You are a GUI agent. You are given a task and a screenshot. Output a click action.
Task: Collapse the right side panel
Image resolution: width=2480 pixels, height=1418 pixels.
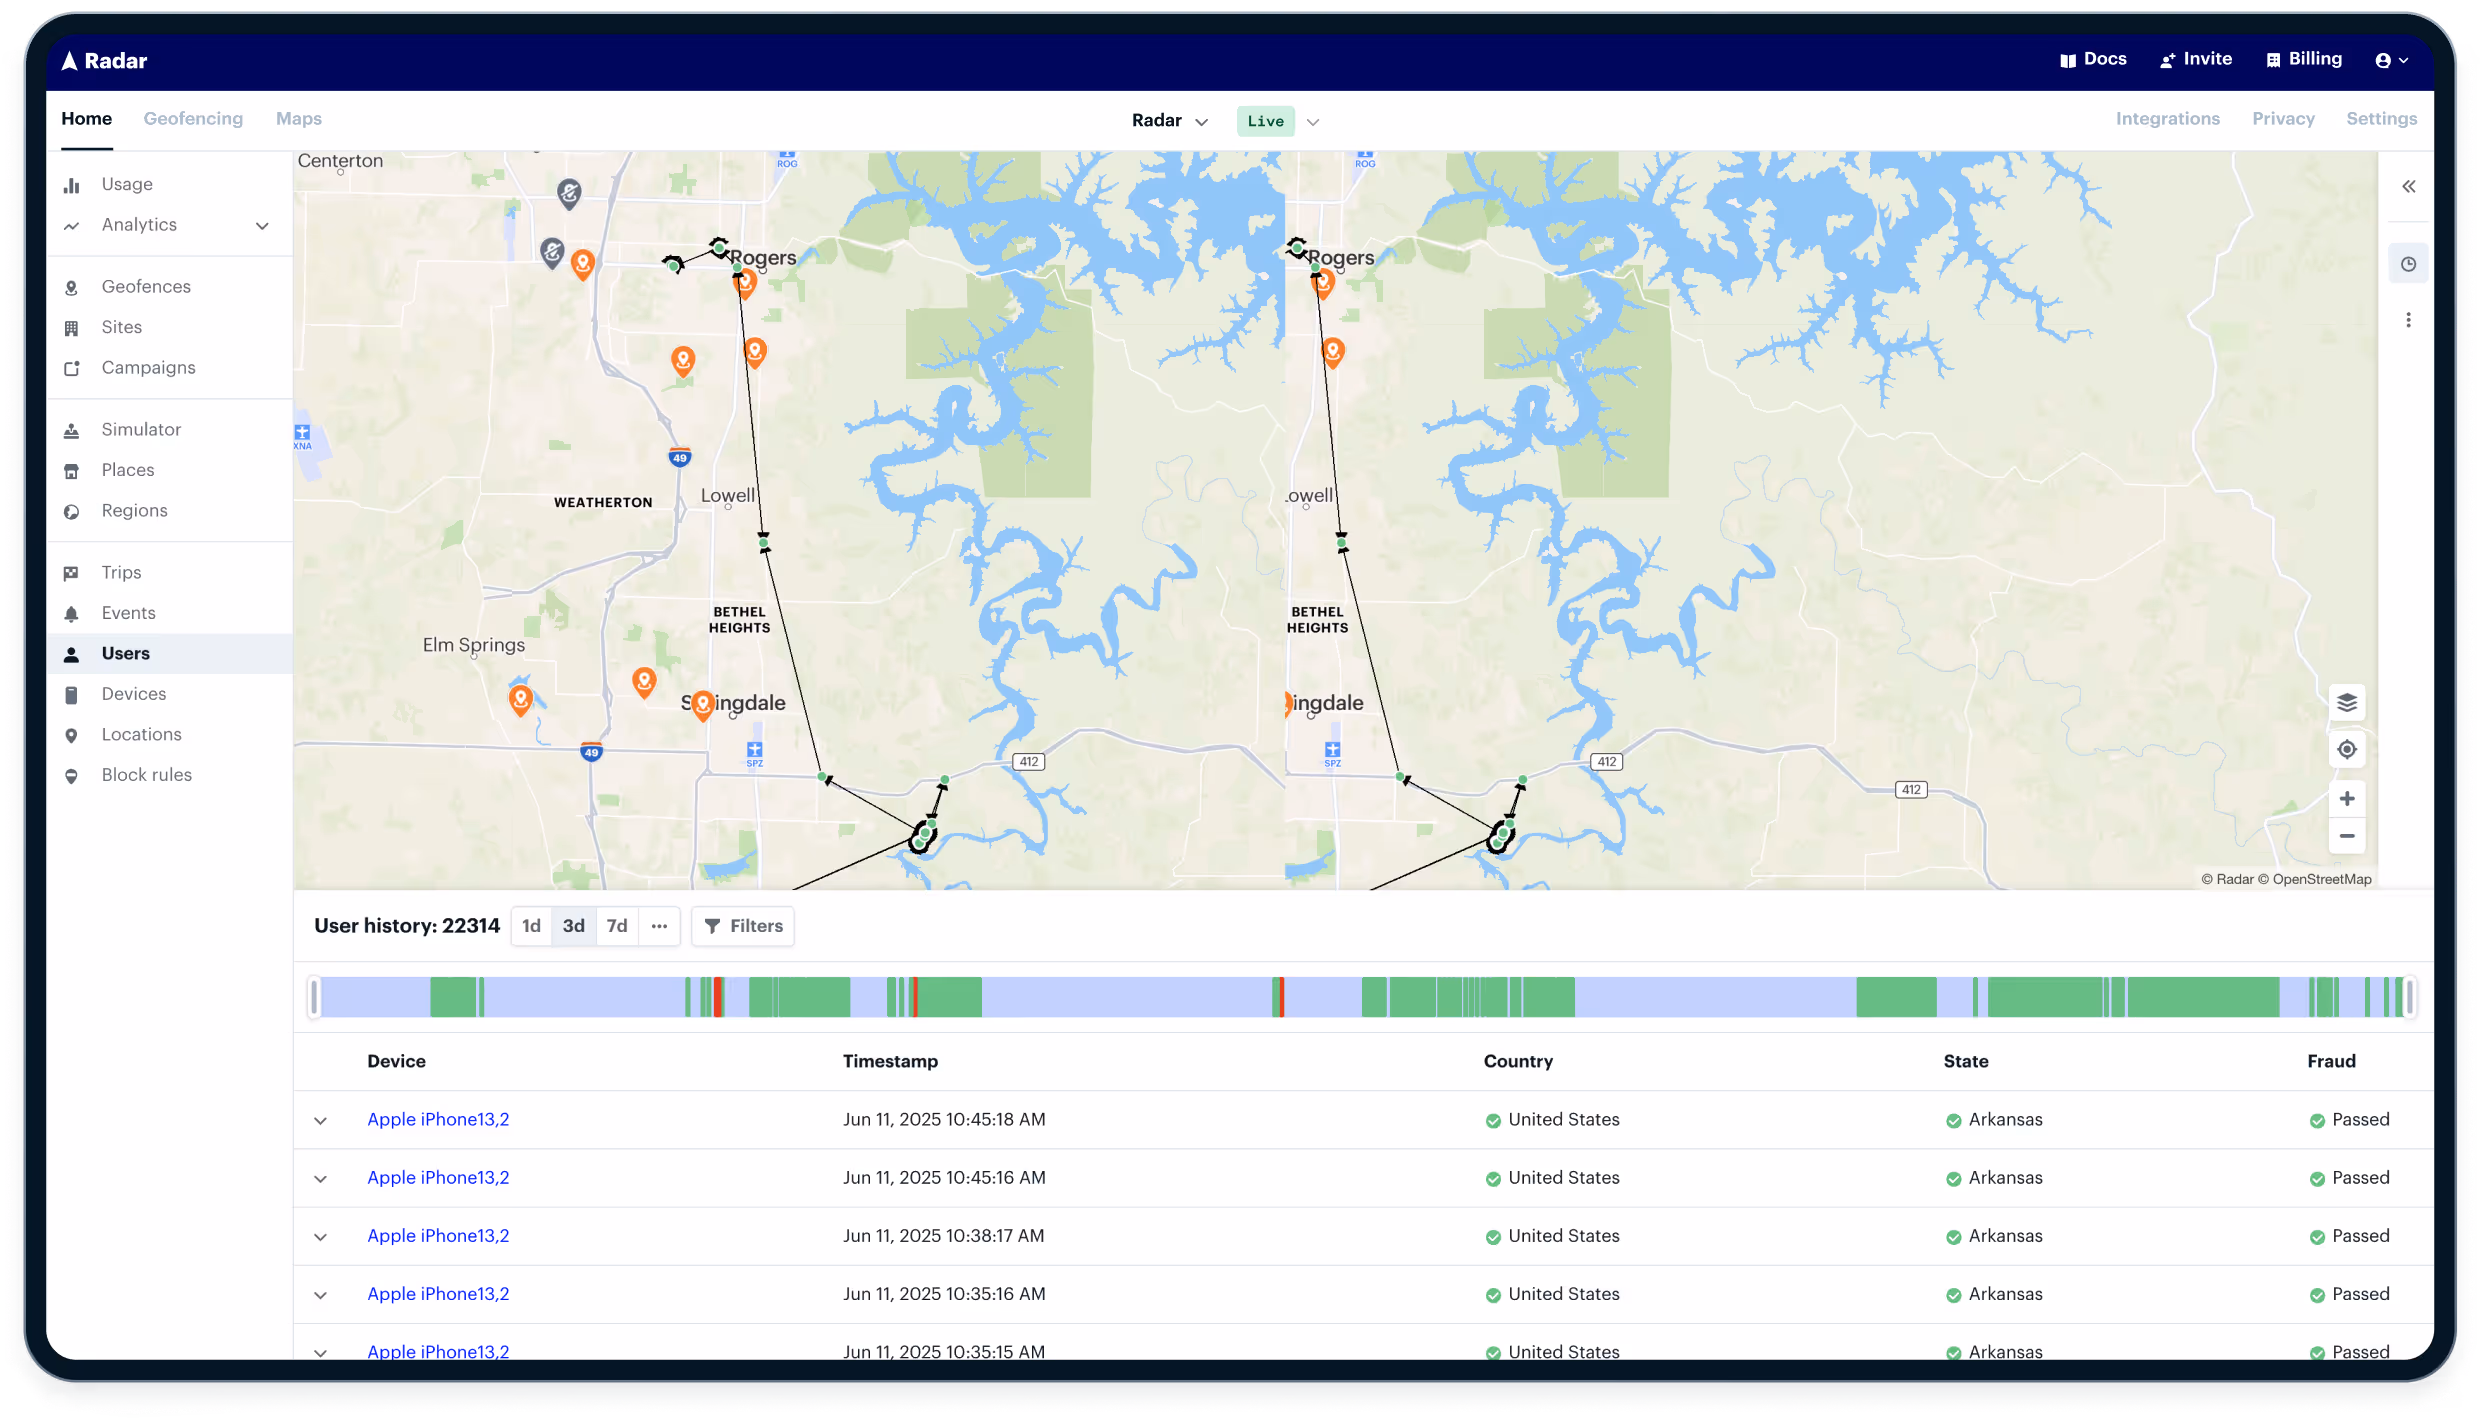[x=2408, y=186]
